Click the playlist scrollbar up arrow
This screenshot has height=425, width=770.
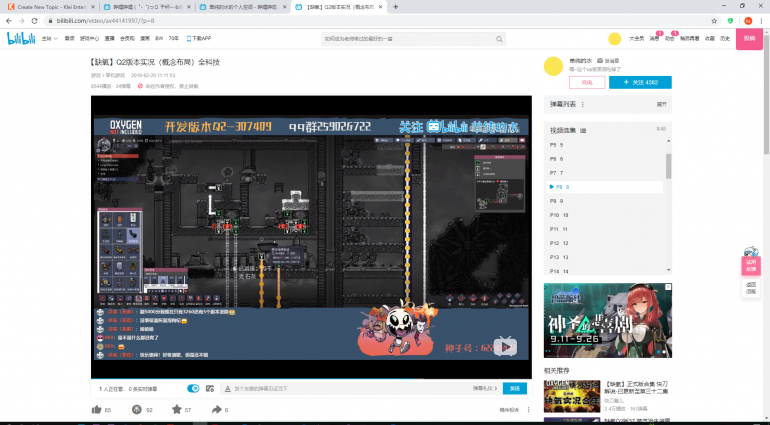tap(668, 142)
